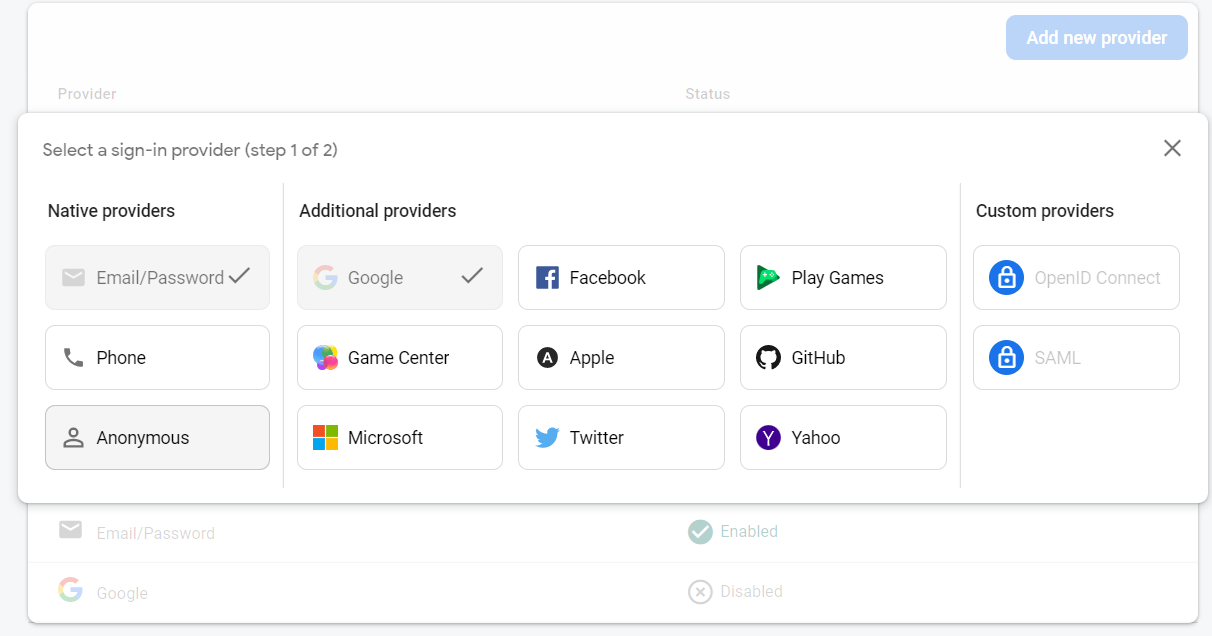Click the Microsoft logo icon

pos(325,438)
